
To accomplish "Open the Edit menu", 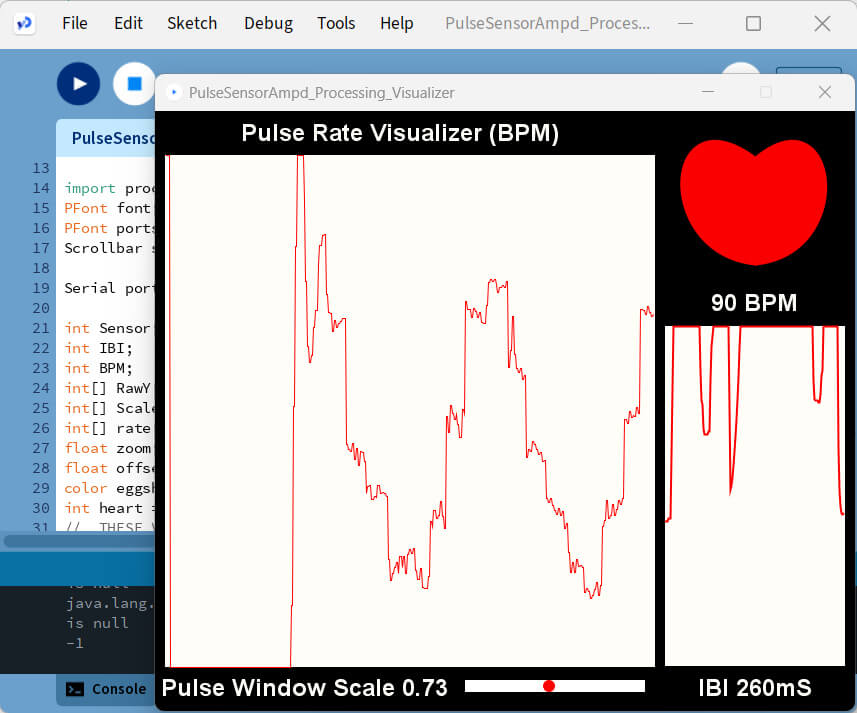I will (x=128, y=23).
